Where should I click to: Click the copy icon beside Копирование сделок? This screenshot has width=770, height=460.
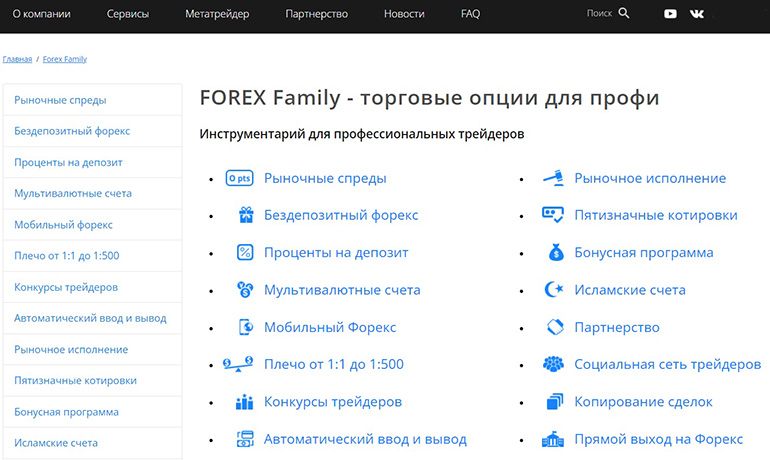[x=555, y=402]
